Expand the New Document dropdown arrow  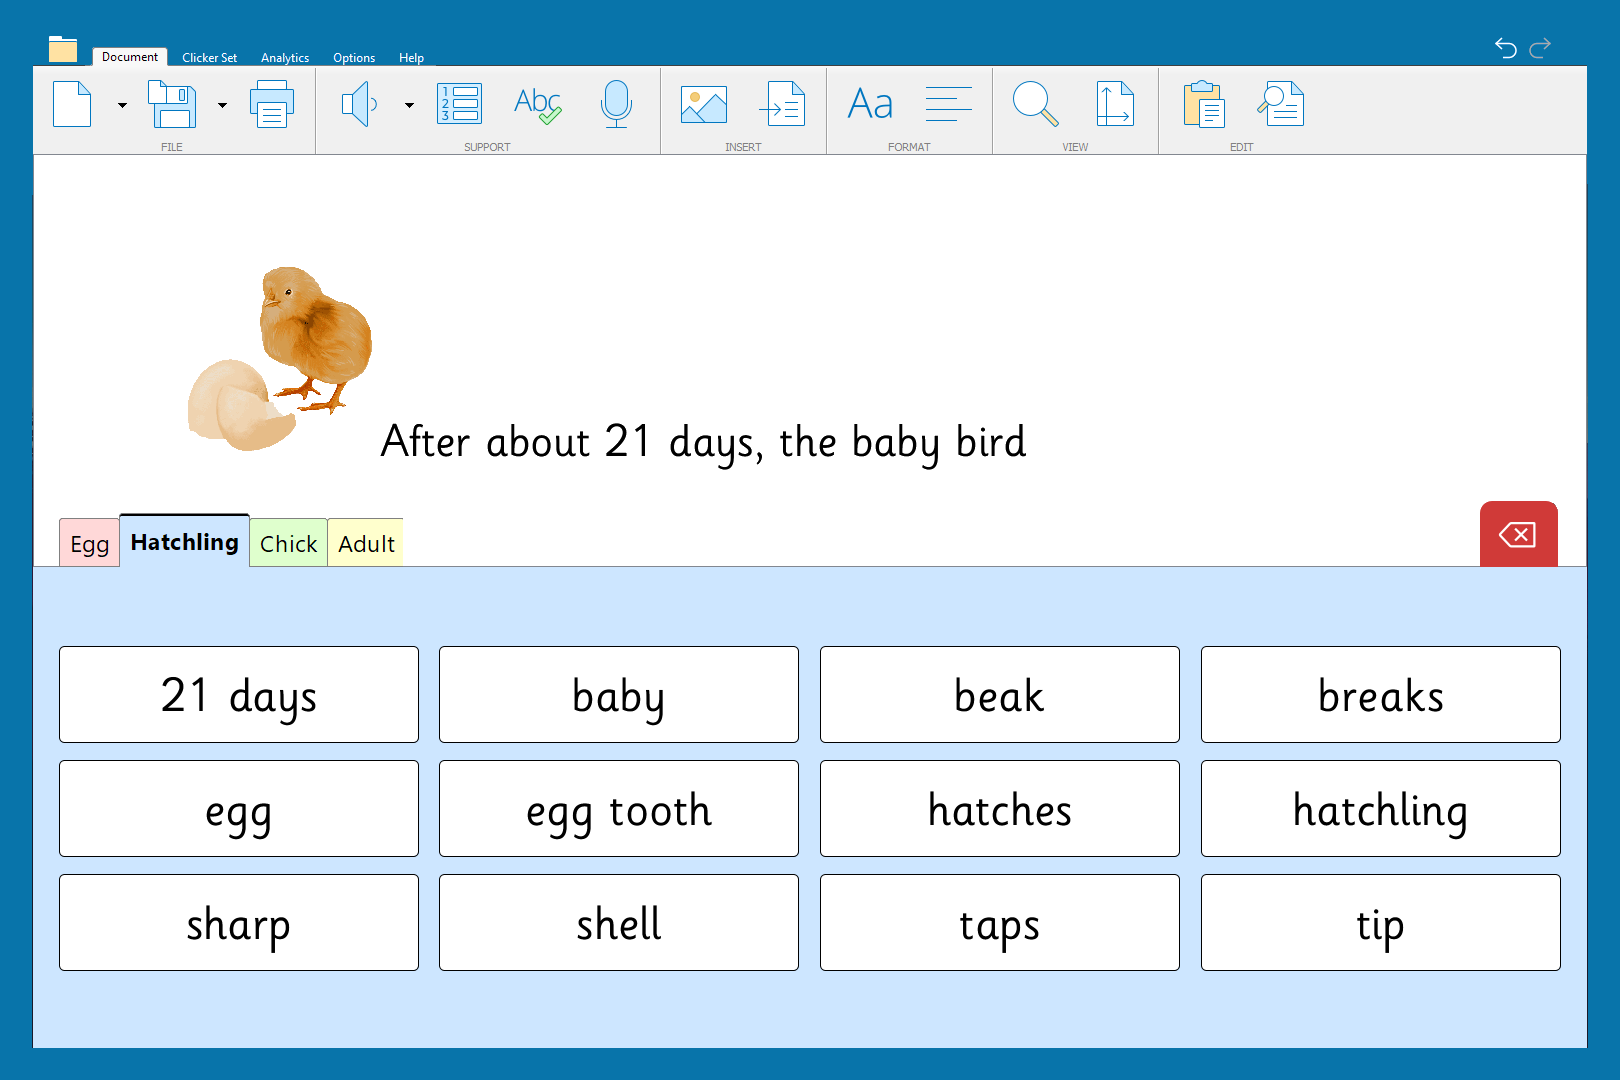tap(122, 105)
